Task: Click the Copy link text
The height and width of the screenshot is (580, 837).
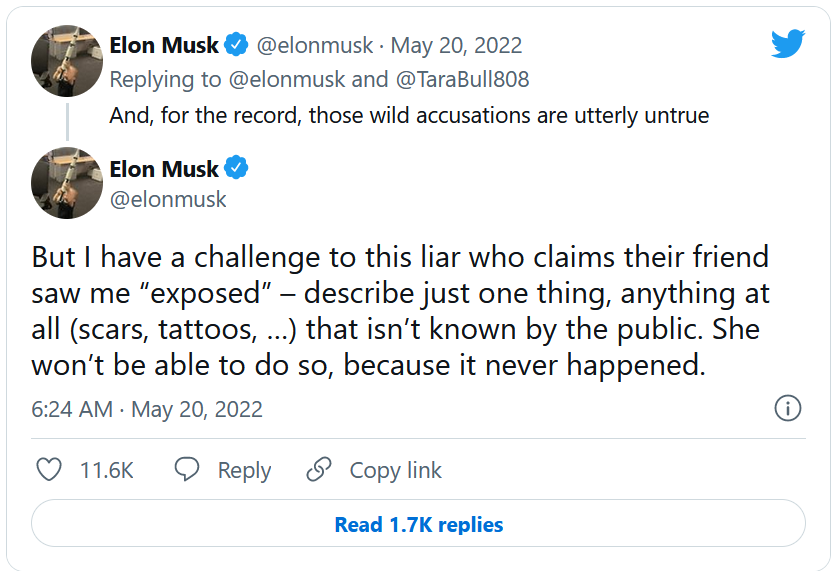Action: point(395,470)
